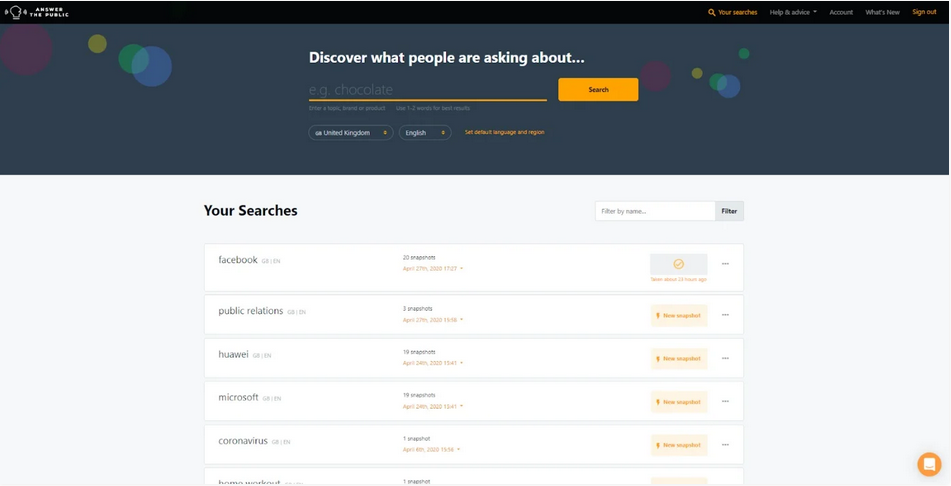Click the Answer The Public logo
Image resolution: width=951 pixels, height=486 pixels.
[x=36, y=12]
